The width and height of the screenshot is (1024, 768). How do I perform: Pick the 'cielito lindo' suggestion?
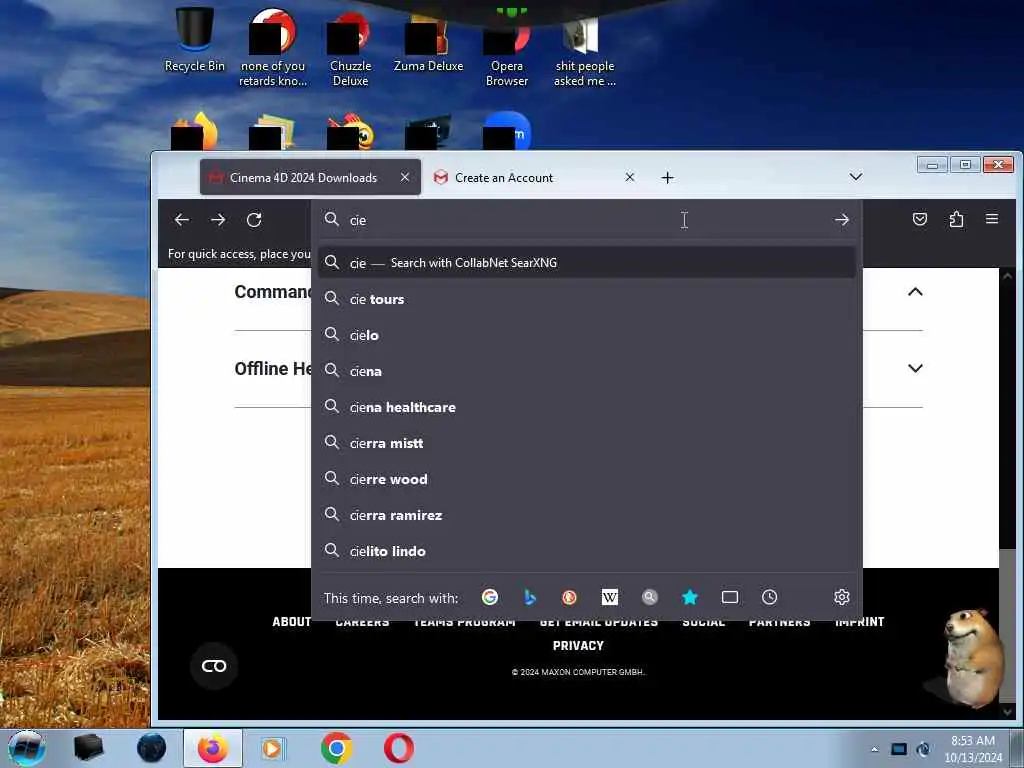pos(586,551)
